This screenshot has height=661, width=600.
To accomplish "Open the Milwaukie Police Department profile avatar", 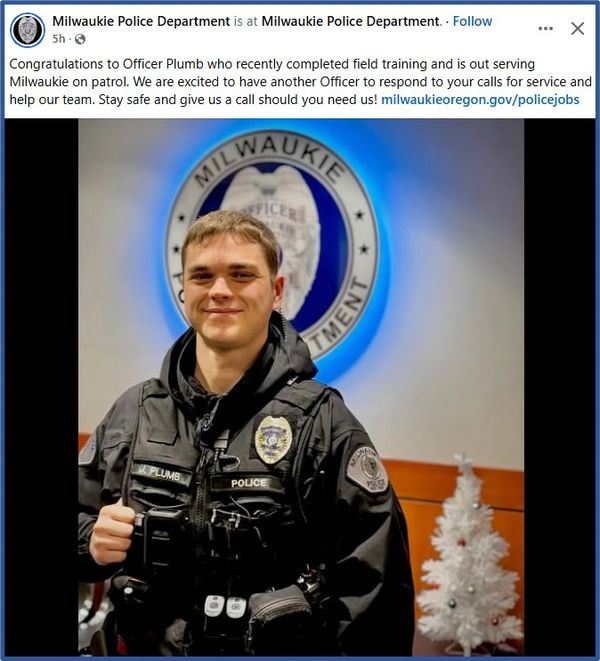I will [27, 30].
